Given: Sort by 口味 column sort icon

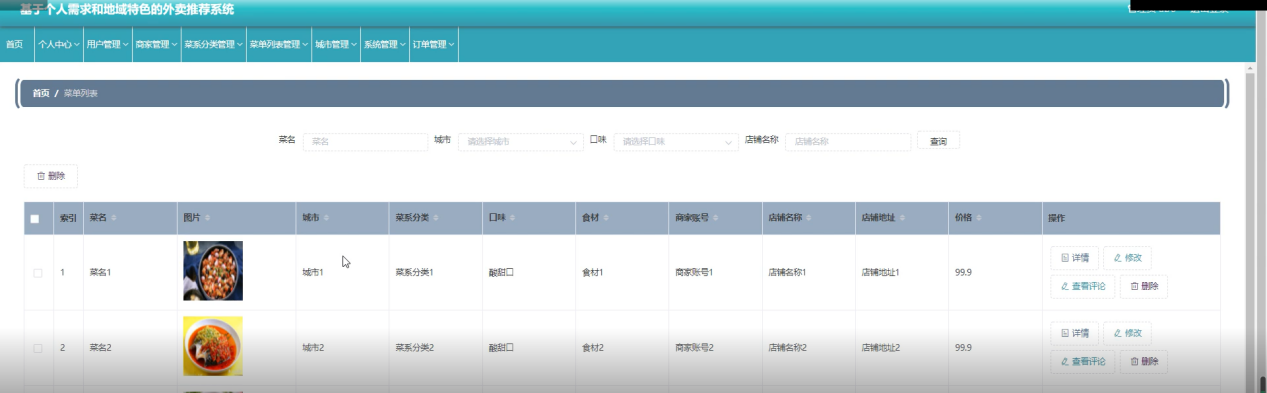Looking at the screenshot, I should pos(513,218).
